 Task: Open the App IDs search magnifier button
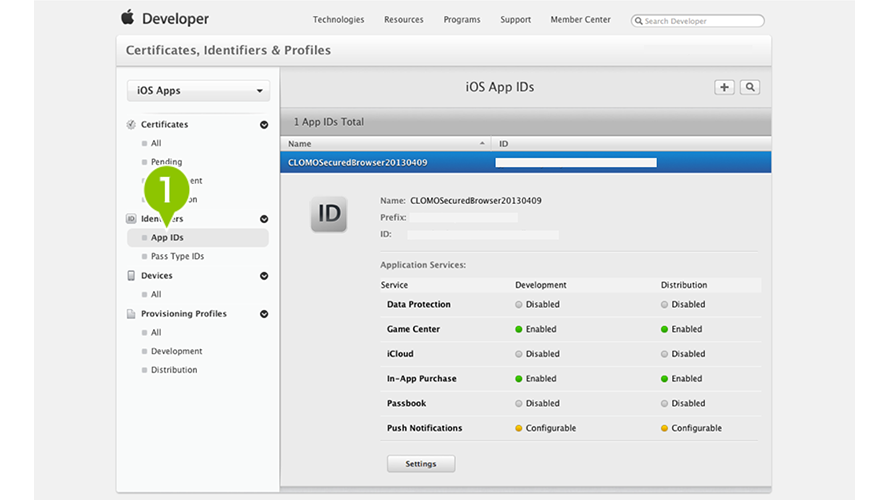click(x=750, y=87)
